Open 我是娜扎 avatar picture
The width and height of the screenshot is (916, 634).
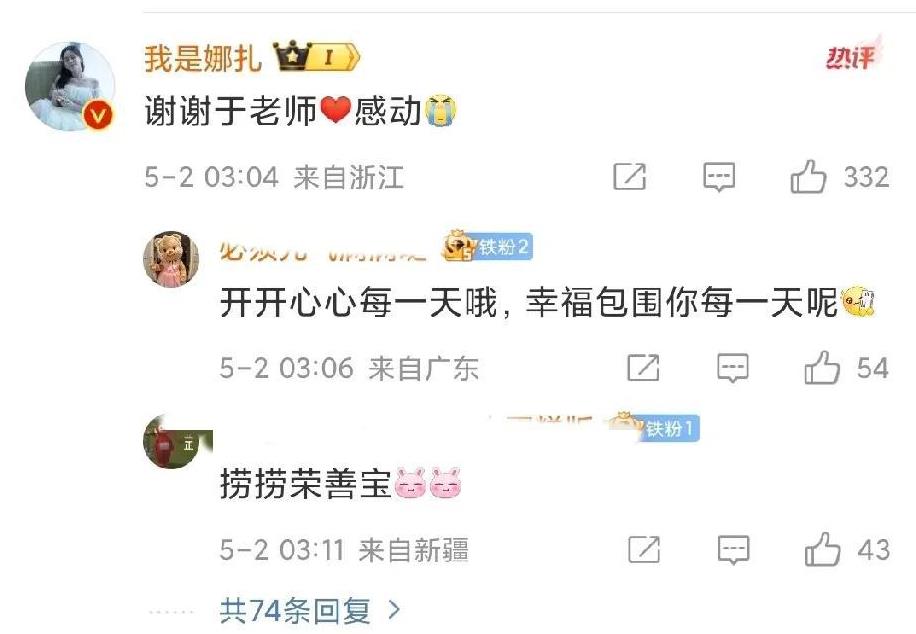coord(70,86)
